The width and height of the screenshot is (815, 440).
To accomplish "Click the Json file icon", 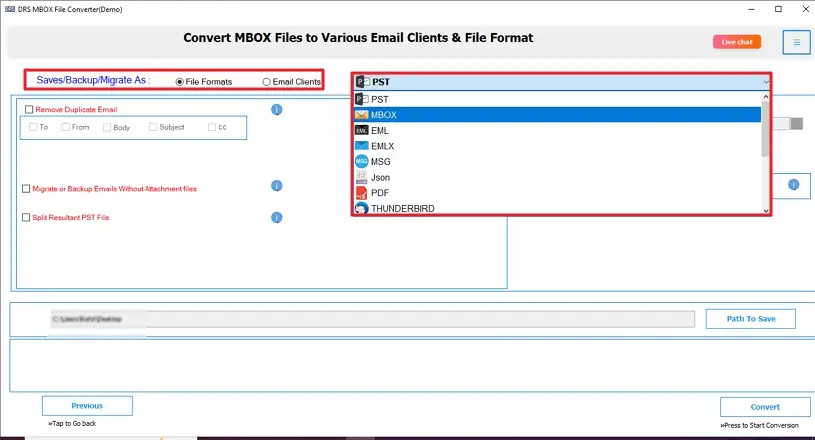I will click(x=362, y=177).
